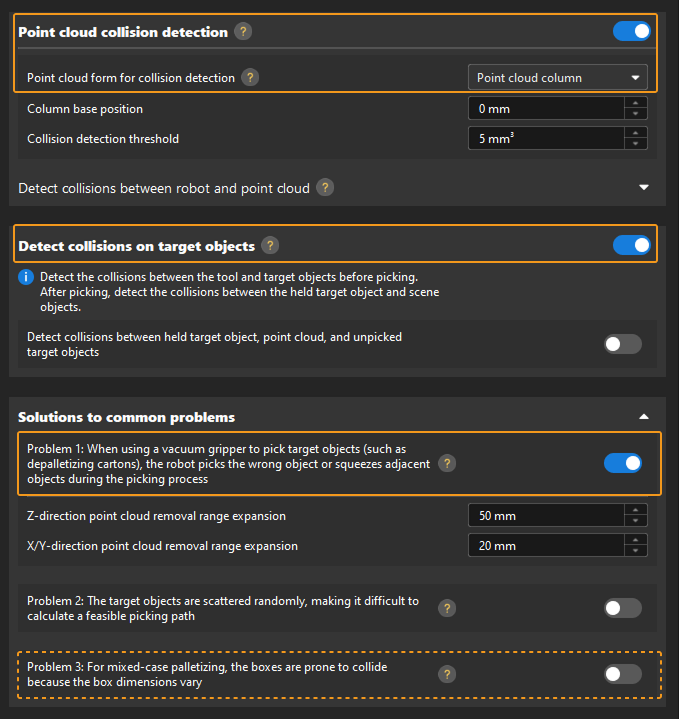679x719 pixels.
Task: Turn off Detect collisions on target objects
Action: click(x=631, y=245)
